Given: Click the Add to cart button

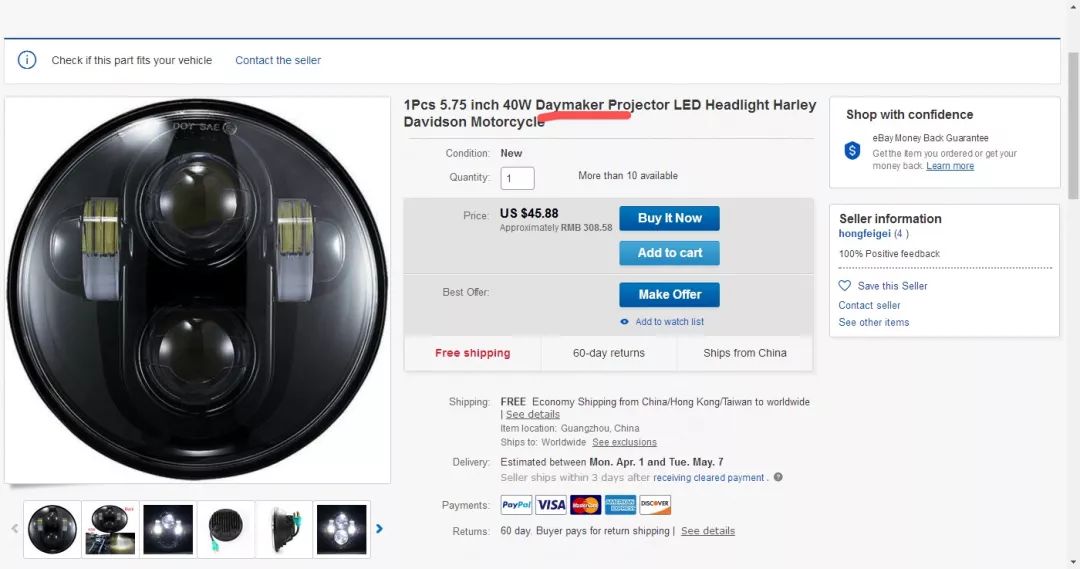Looking at the screenshot, I should (x=669, y=253).
